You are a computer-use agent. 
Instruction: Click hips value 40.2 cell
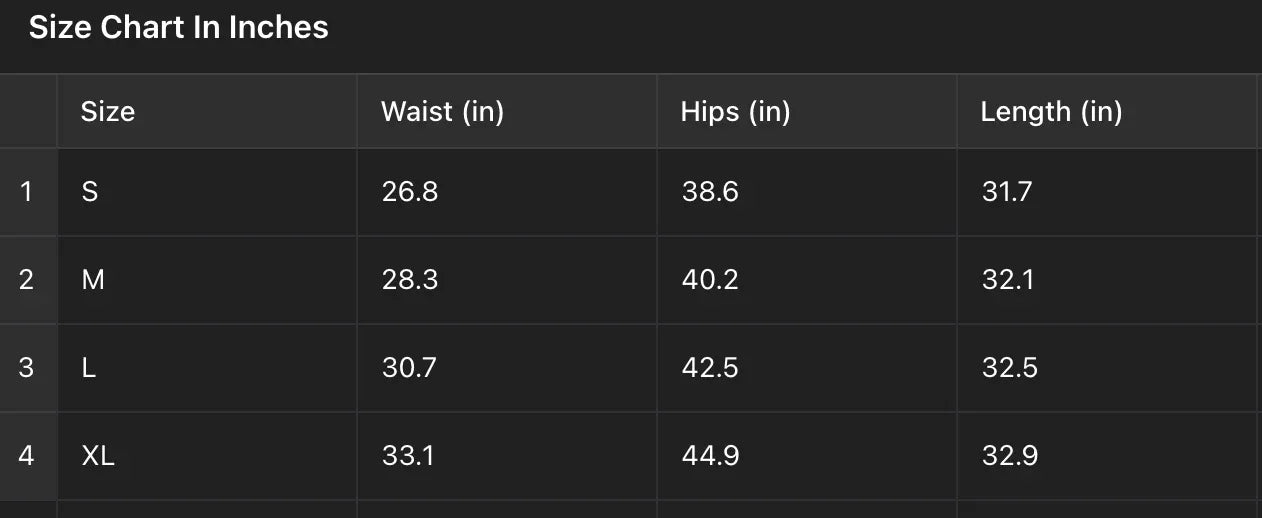tap(710, 279)
